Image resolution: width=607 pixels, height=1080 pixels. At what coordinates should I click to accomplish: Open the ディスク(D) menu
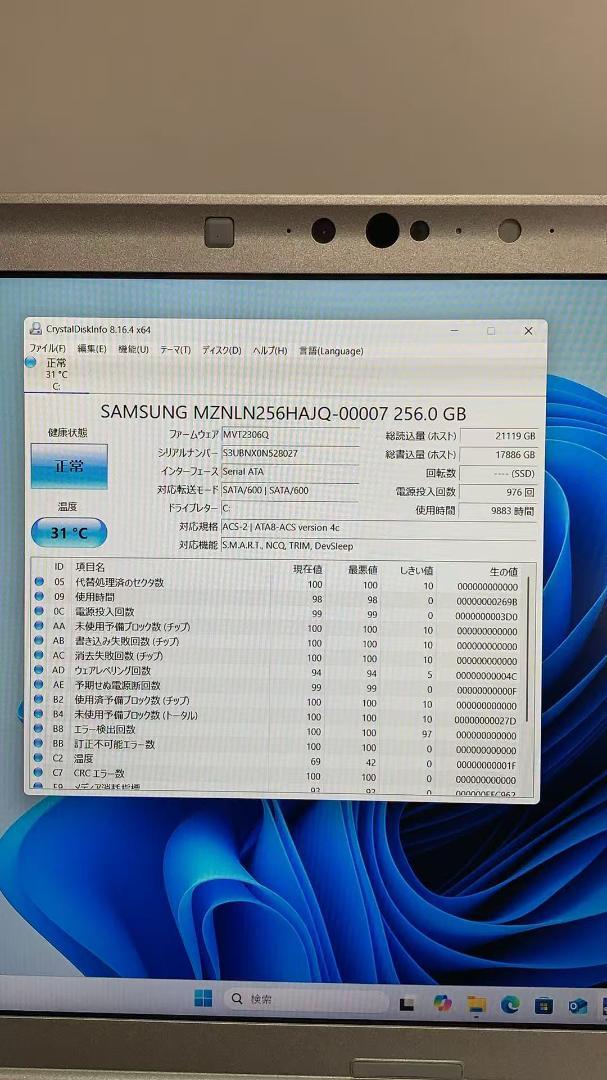coord(221,351)
